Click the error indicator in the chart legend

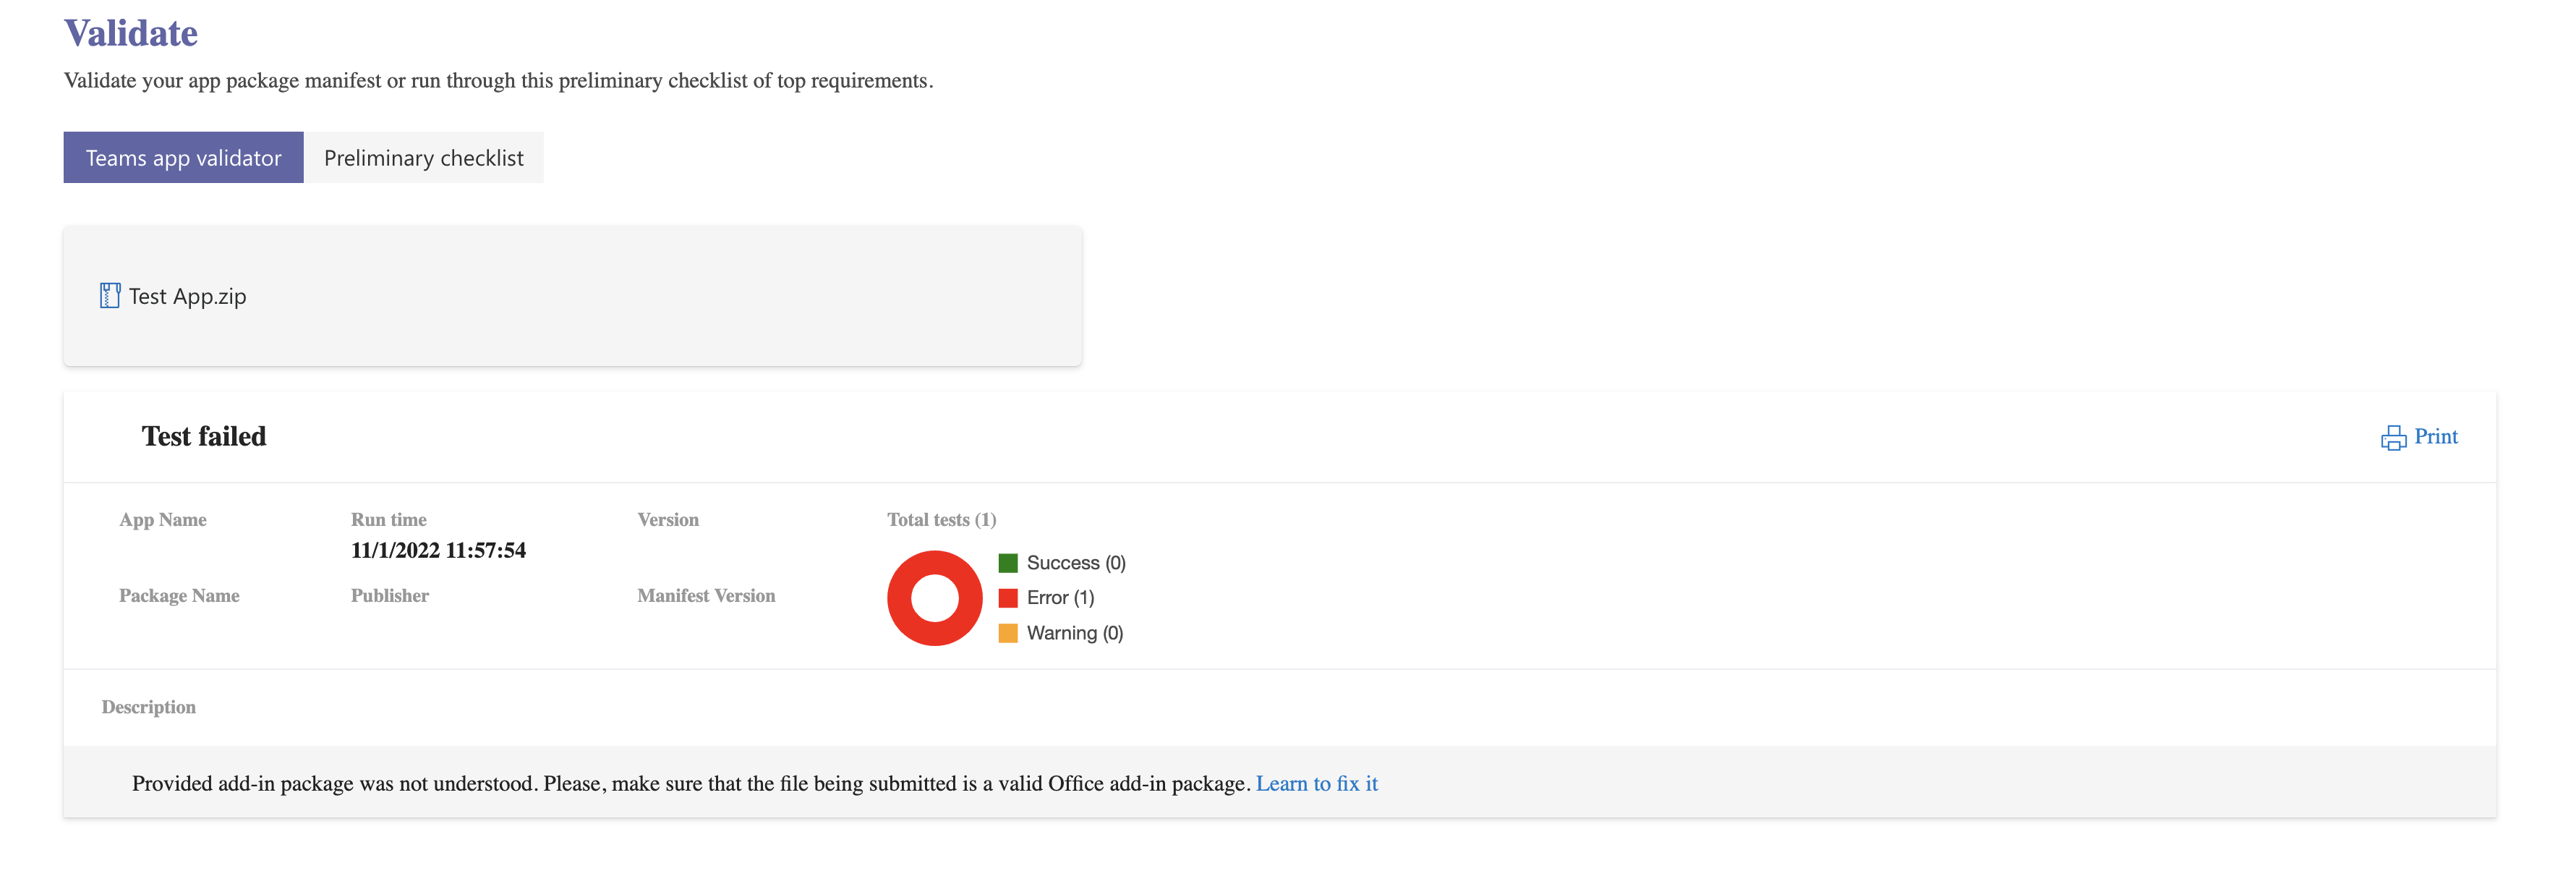click(1060, 597)
